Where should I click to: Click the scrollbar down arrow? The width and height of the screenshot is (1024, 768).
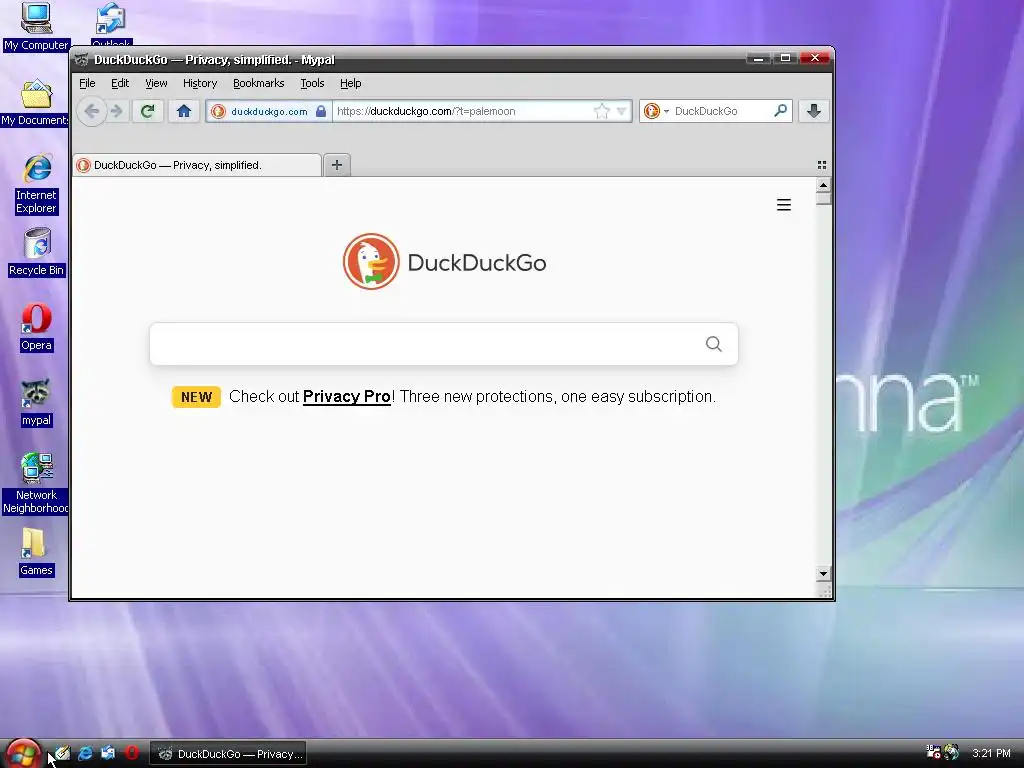point(824,573)
